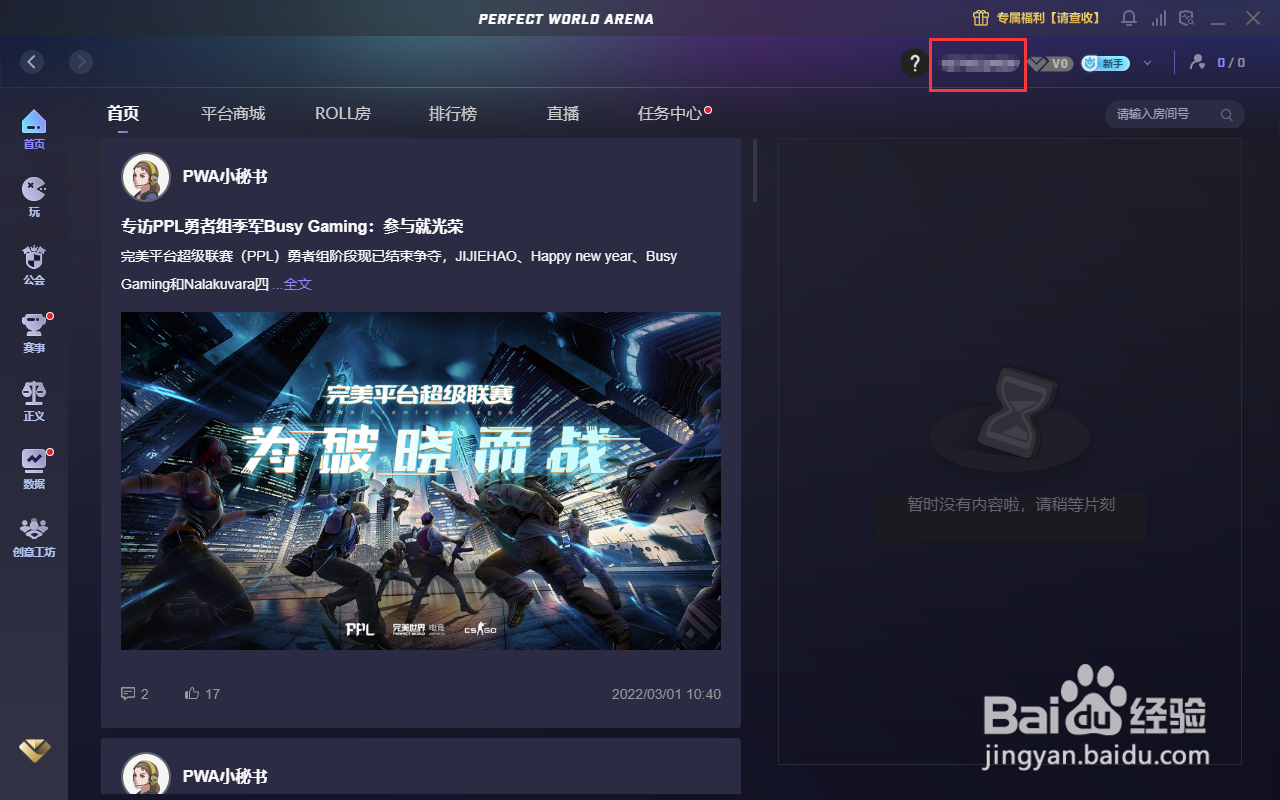Open 赛事 tournaments in the sidebar
Viewport: 1280px width, 800px height.
point(34,334)
